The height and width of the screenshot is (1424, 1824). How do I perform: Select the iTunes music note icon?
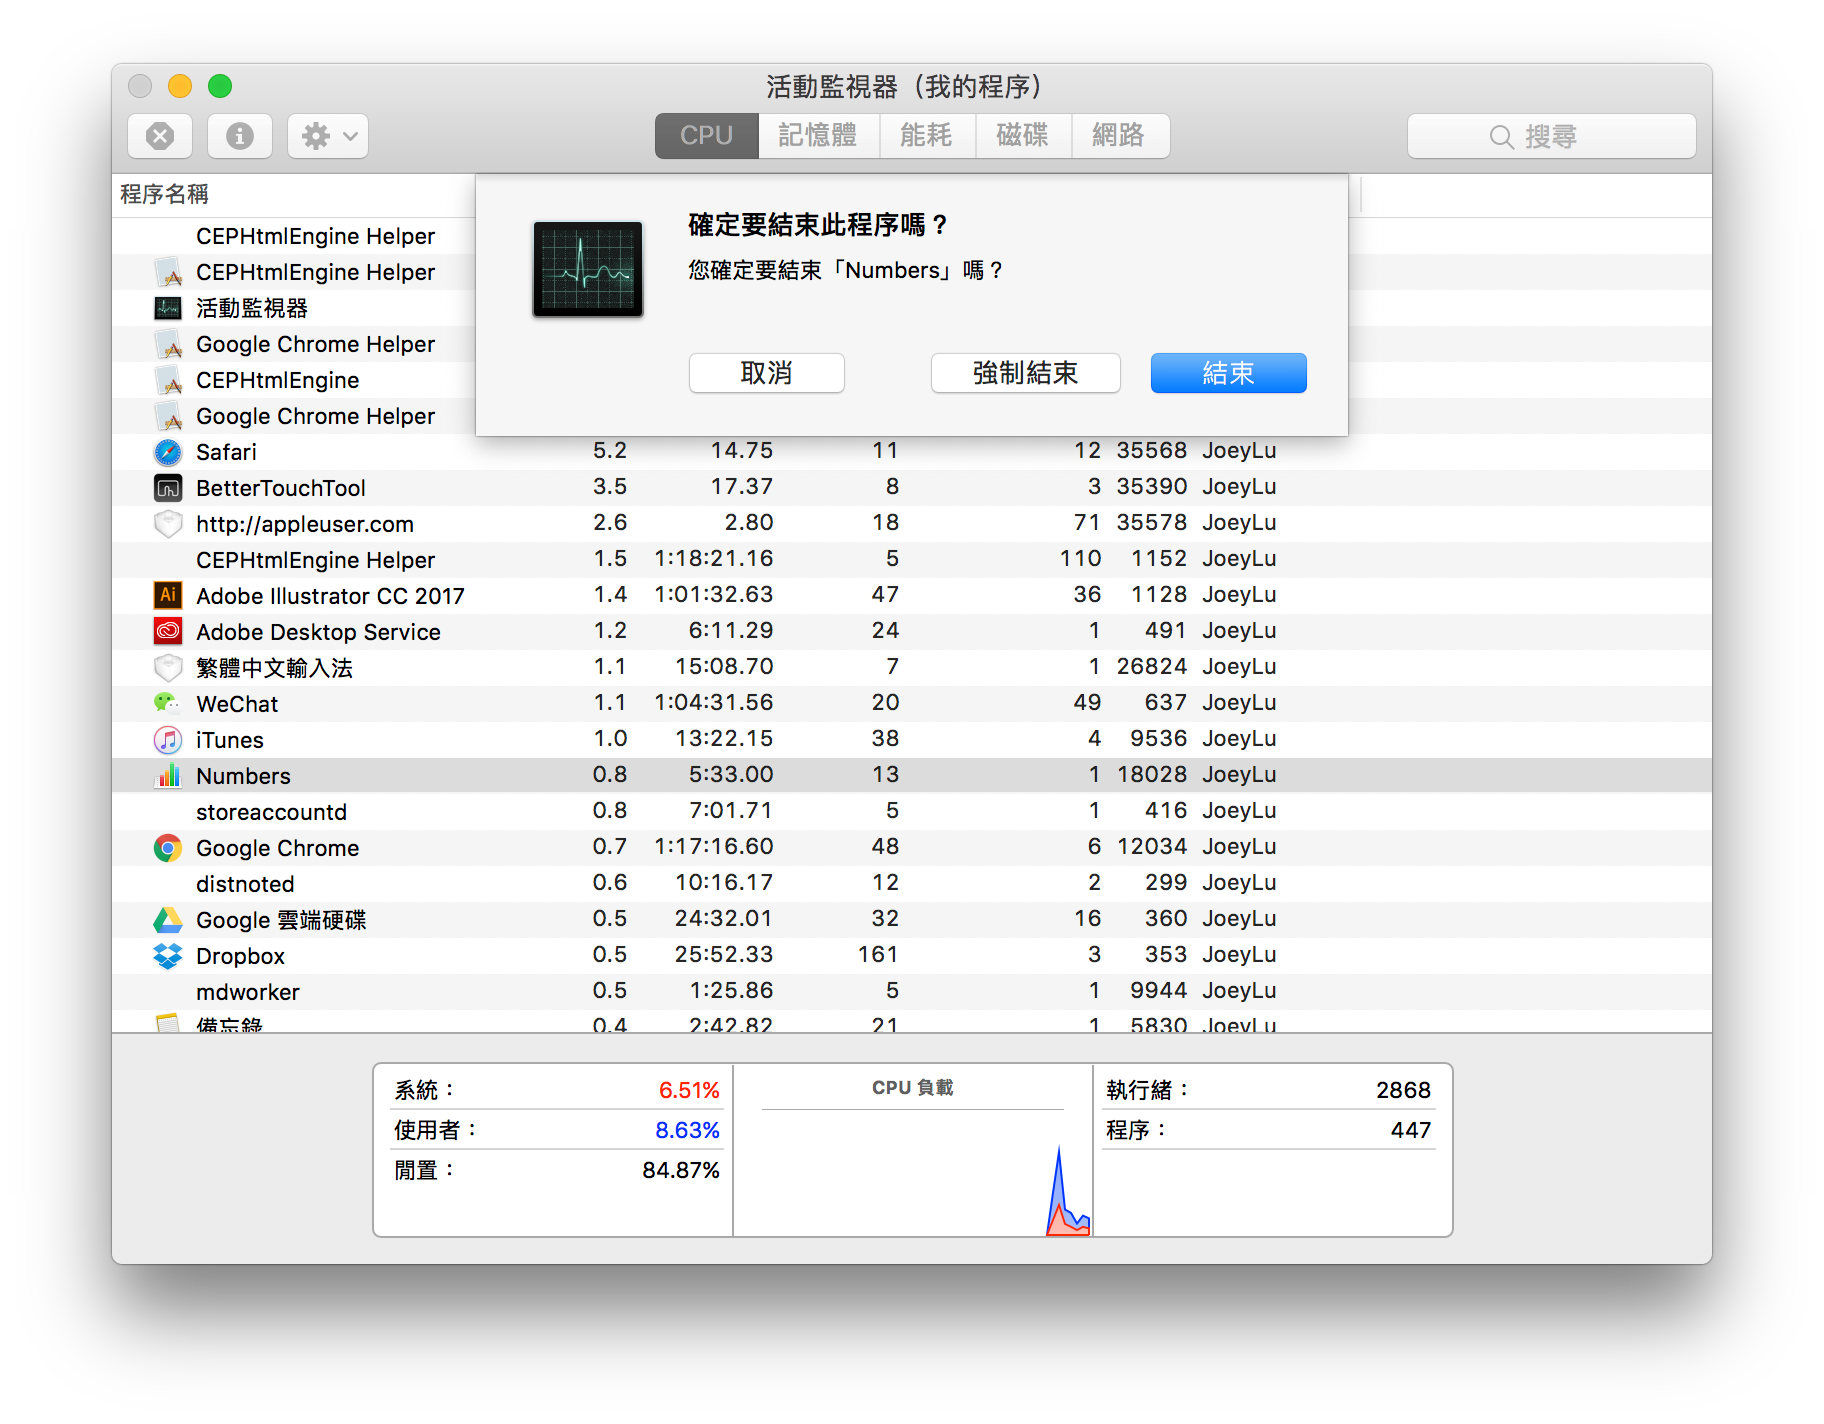(168, 740)
